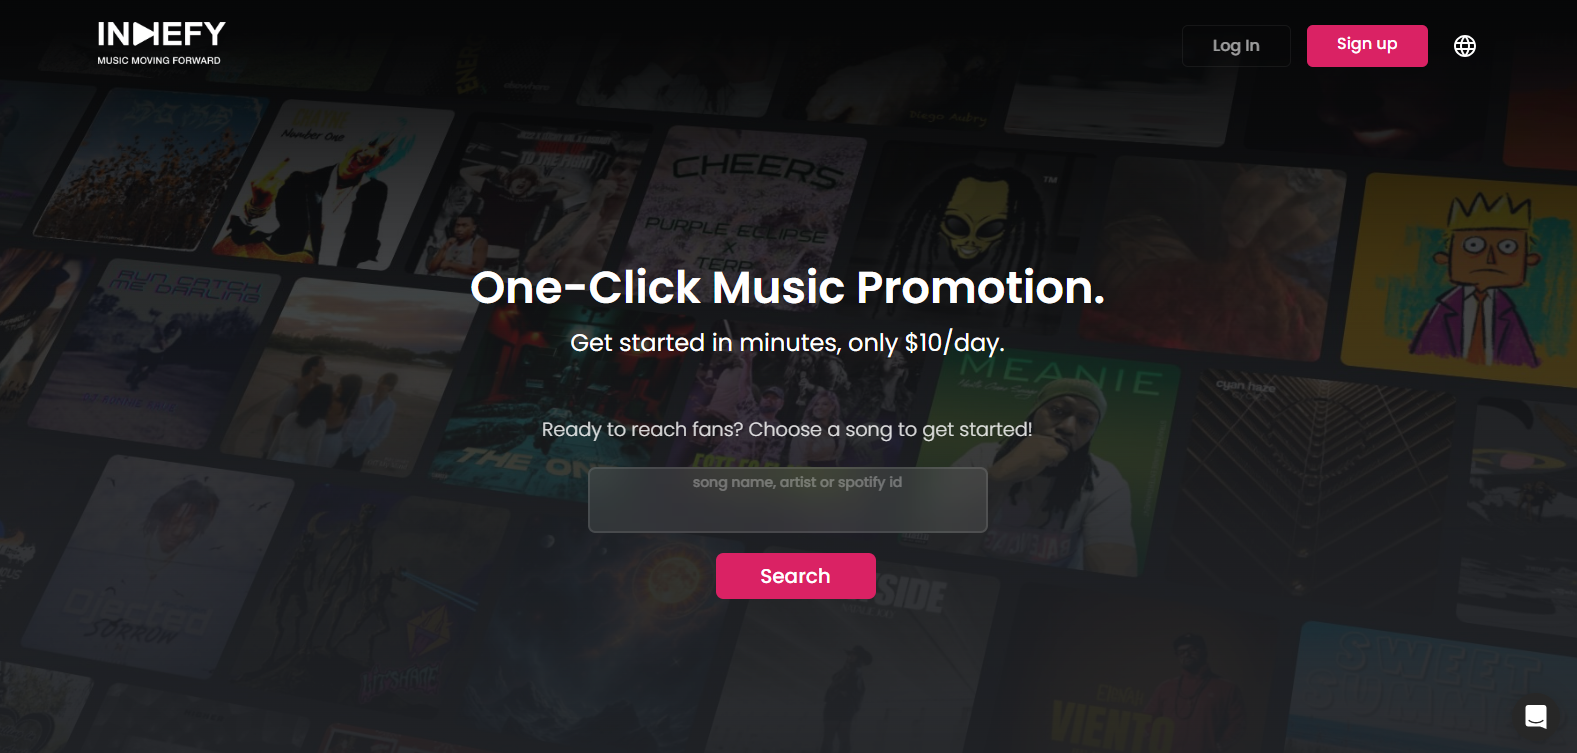The width and height of the screenshot is (1577, 753).
Task: Click the pink Search button
Action: [796, 576]
